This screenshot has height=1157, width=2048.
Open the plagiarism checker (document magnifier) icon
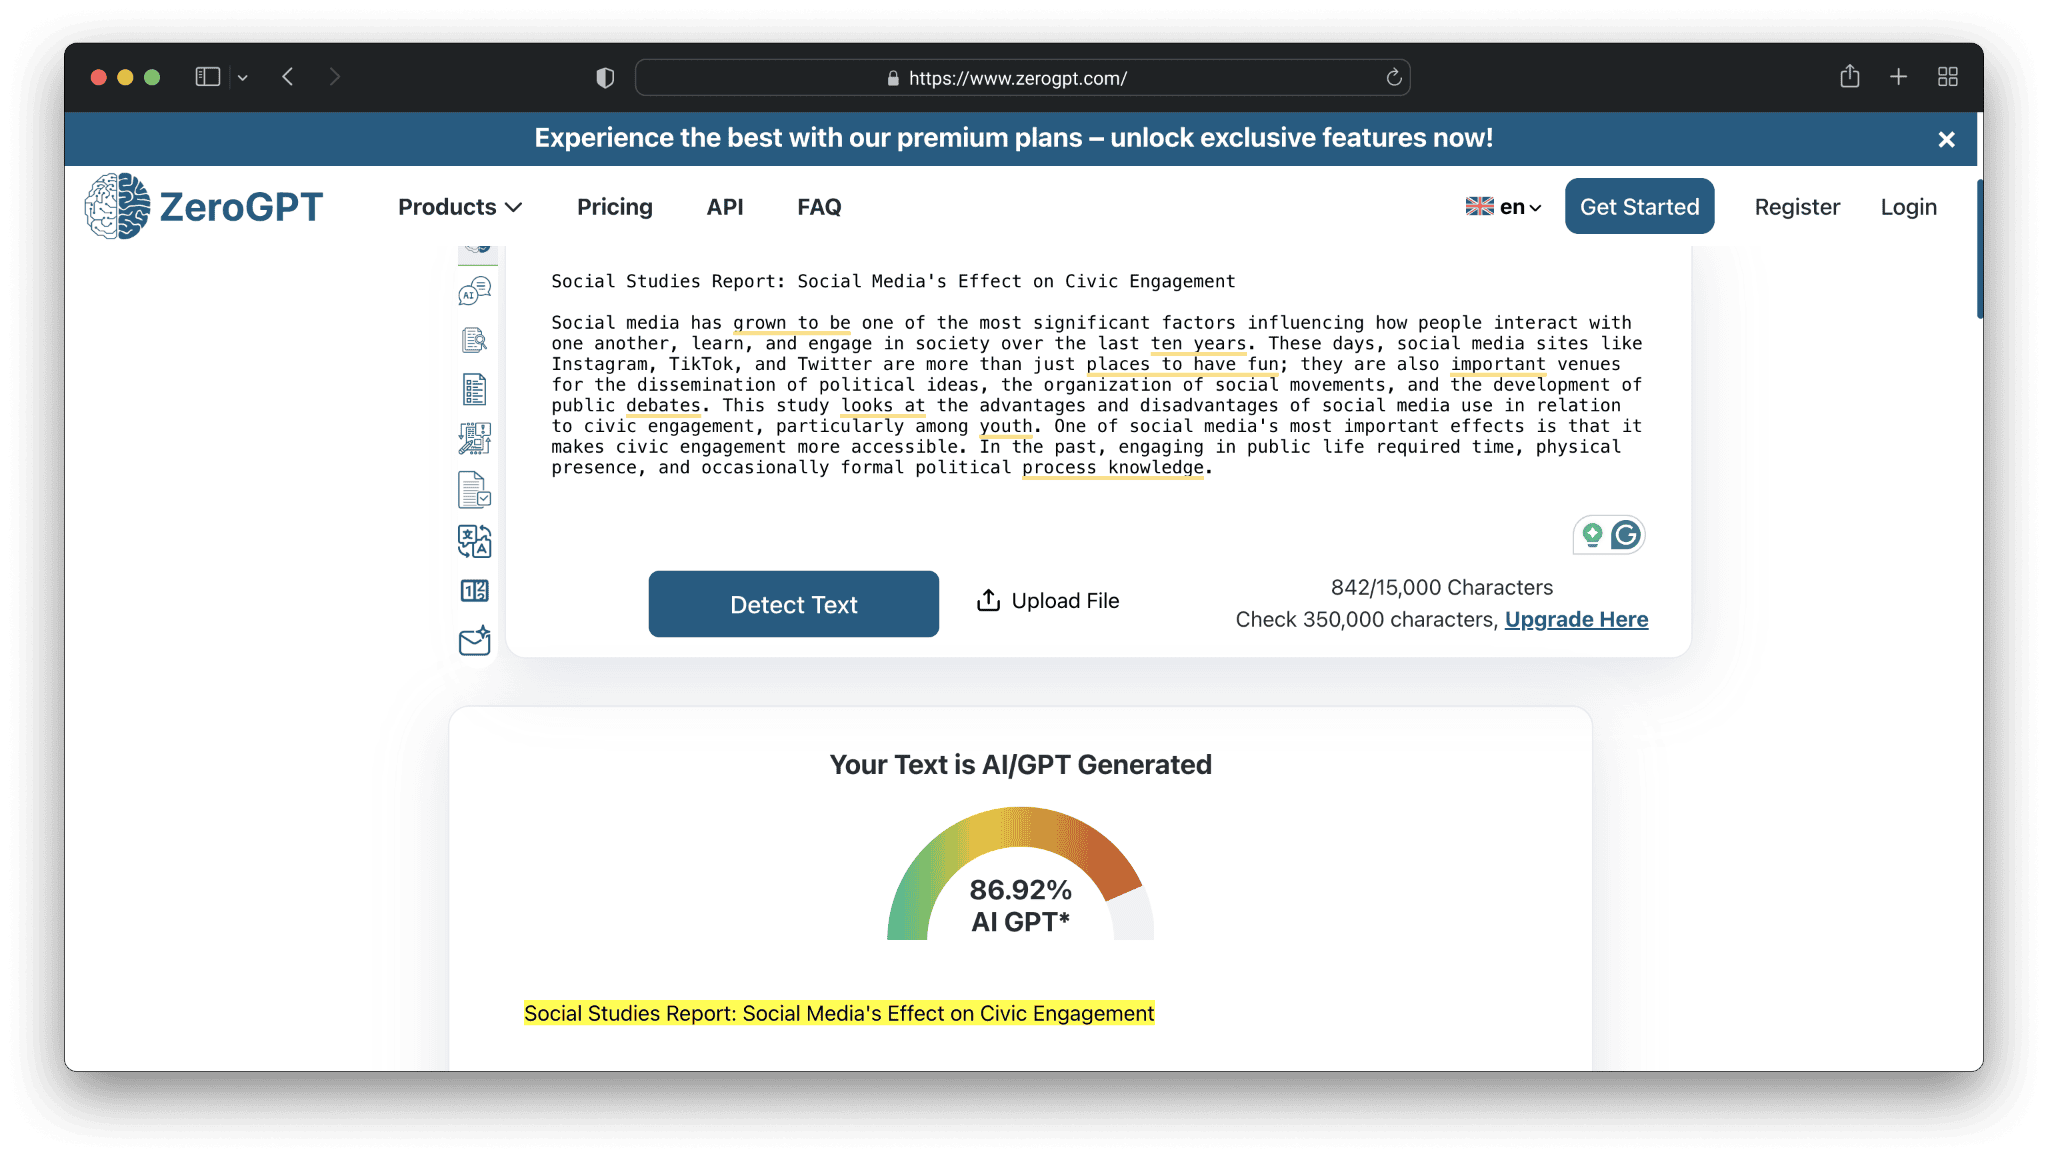(475, 340)
